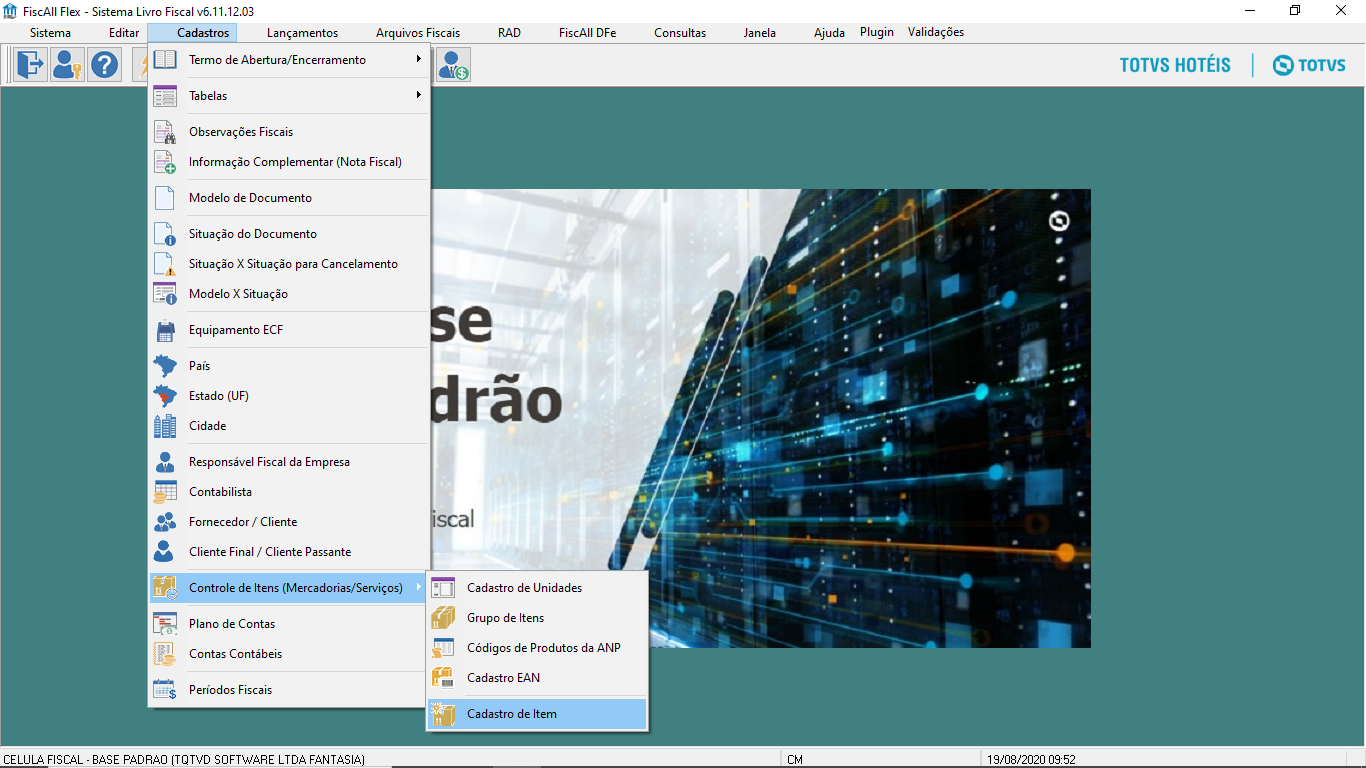The height and width of the screenshot is (768, 1366).
Task: Click the box icon for Grupo de Itens
Action: [x=443, y=618]
